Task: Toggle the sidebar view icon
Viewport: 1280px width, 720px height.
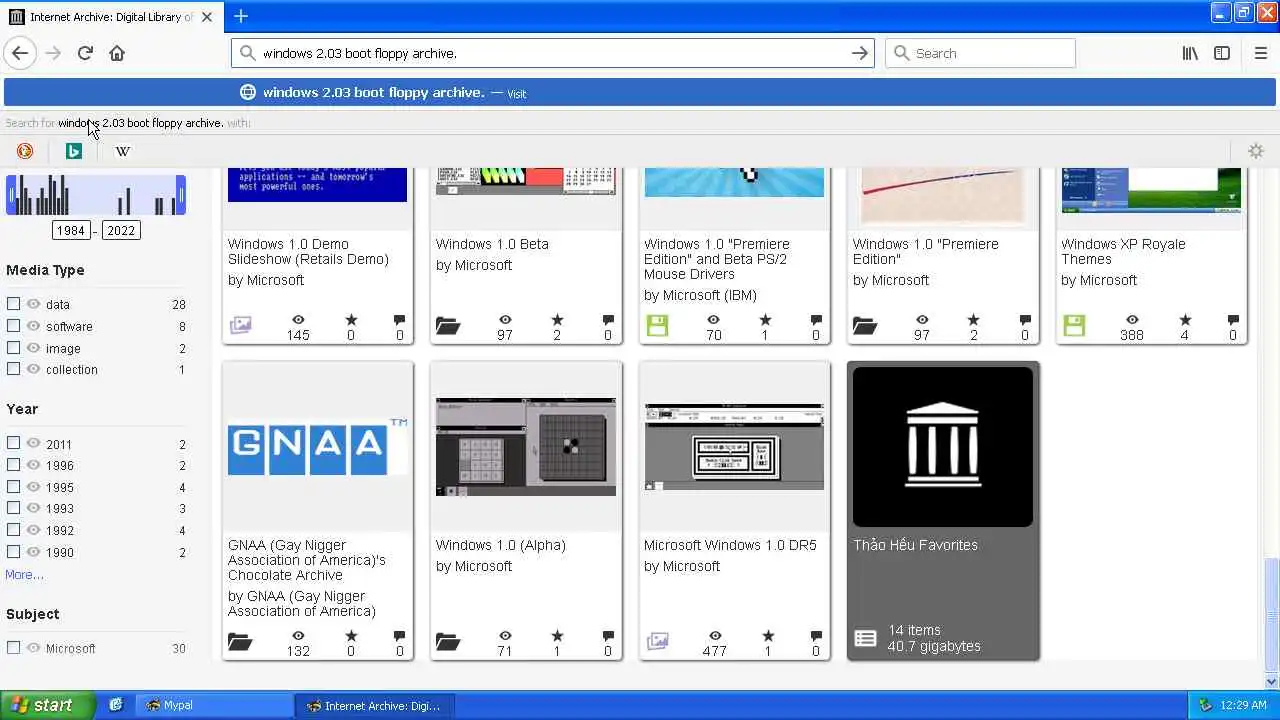Action: click(1222, 53)
